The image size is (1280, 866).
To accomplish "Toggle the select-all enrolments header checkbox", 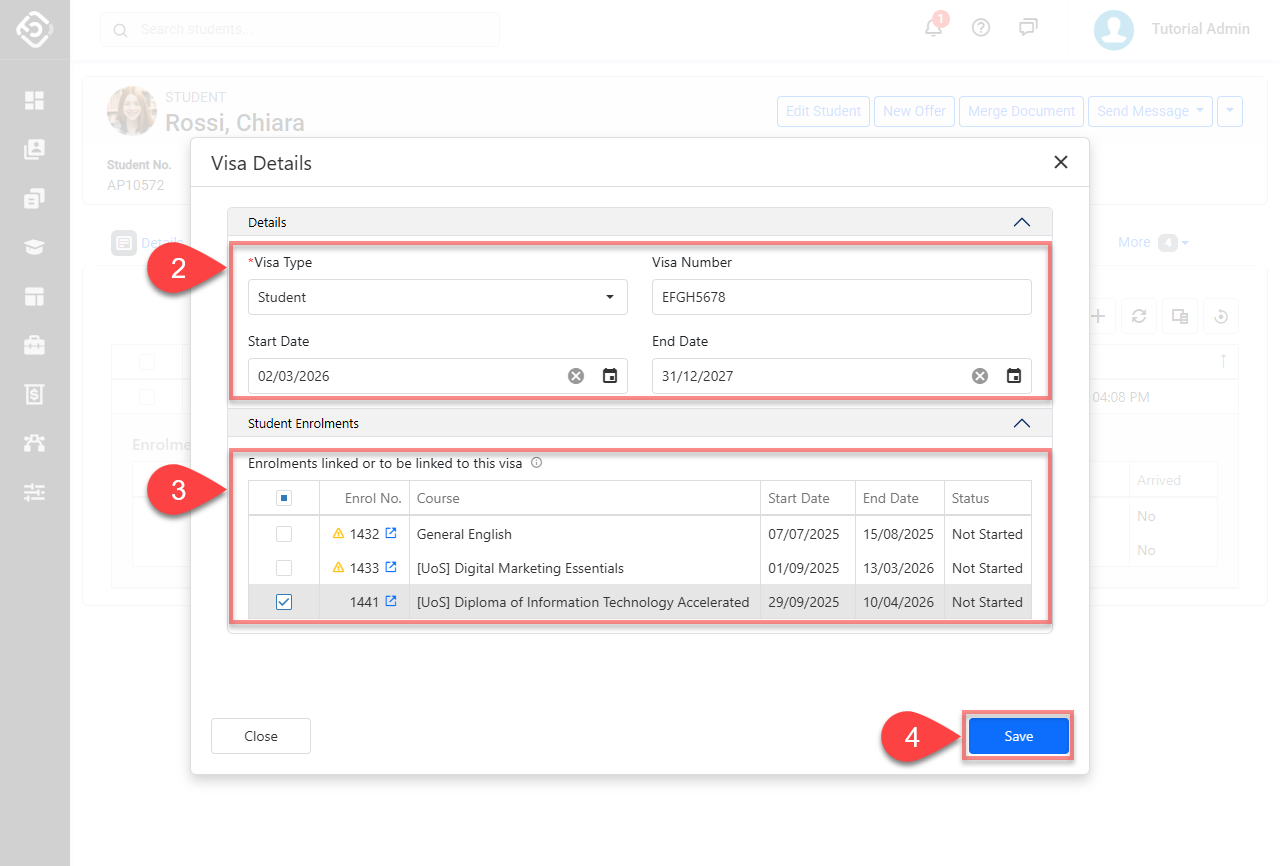I will (x=284, y=498).
